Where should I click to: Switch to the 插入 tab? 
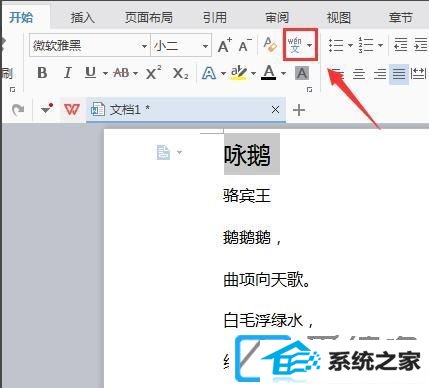click(x=83, y=17)
